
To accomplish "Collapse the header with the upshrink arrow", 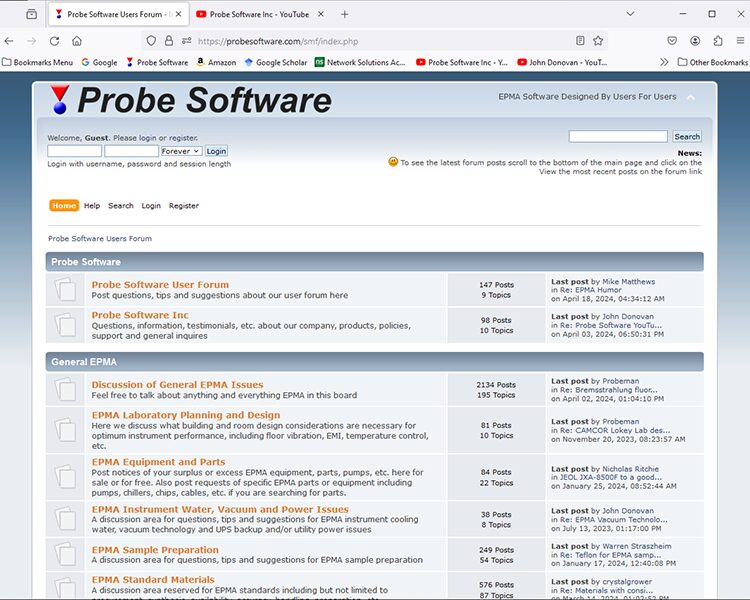I will [691, 98].
